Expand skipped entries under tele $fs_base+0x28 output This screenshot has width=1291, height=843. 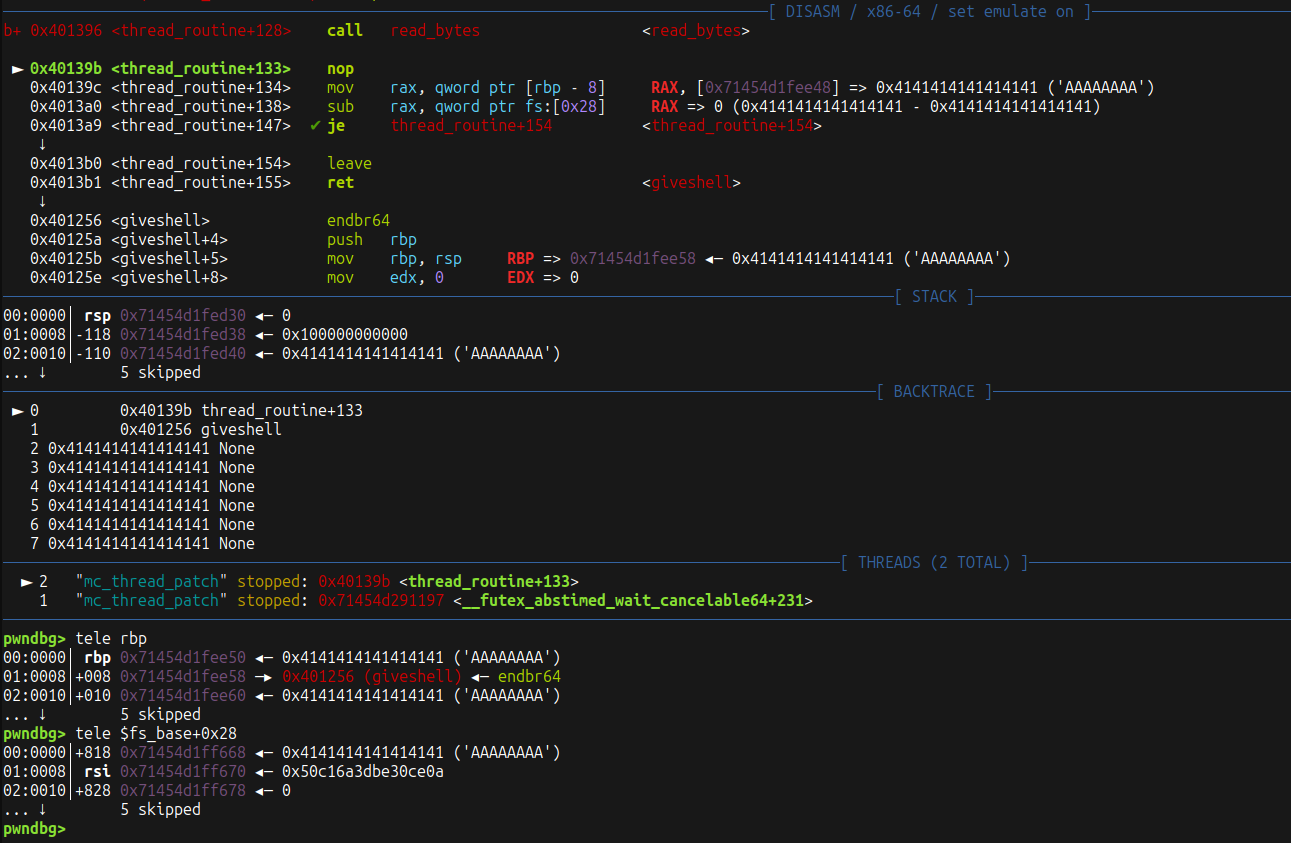click(160, 810)
